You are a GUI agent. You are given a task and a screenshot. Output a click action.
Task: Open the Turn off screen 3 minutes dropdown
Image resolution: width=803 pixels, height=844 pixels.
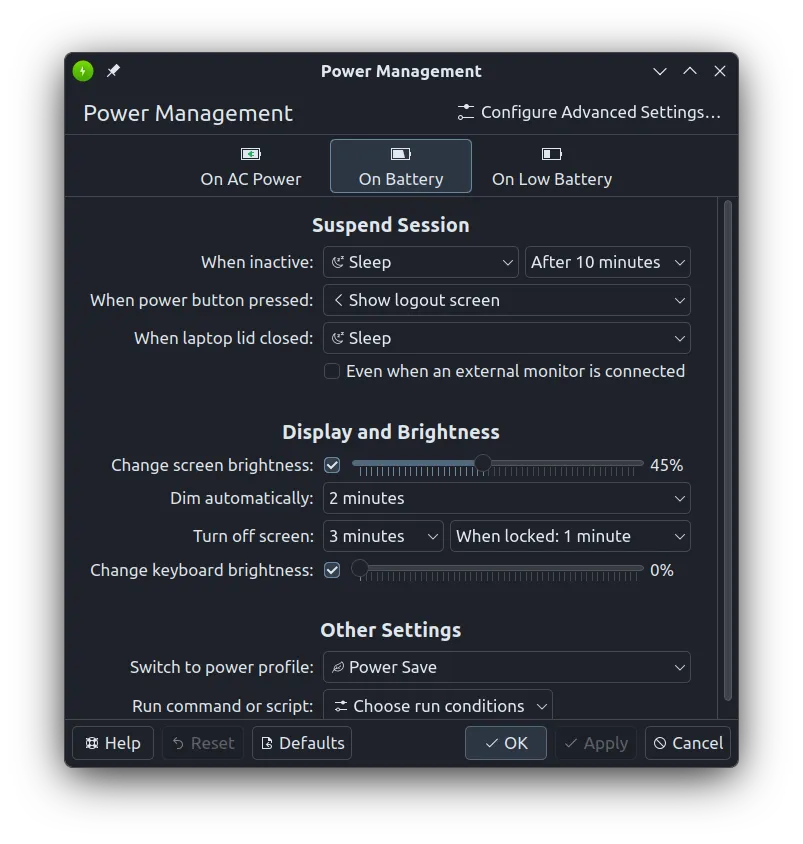[383, 536]
